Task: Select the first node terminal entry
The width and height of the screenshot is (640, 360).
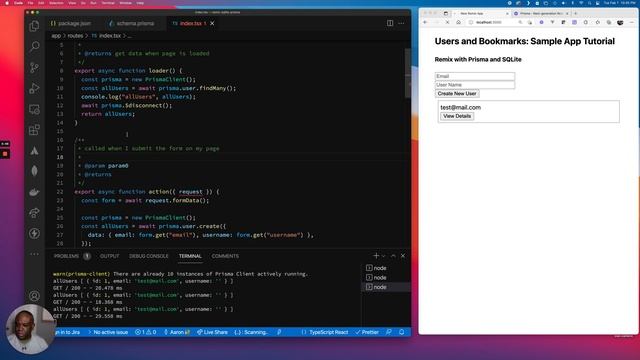Action: pos(386,268)
